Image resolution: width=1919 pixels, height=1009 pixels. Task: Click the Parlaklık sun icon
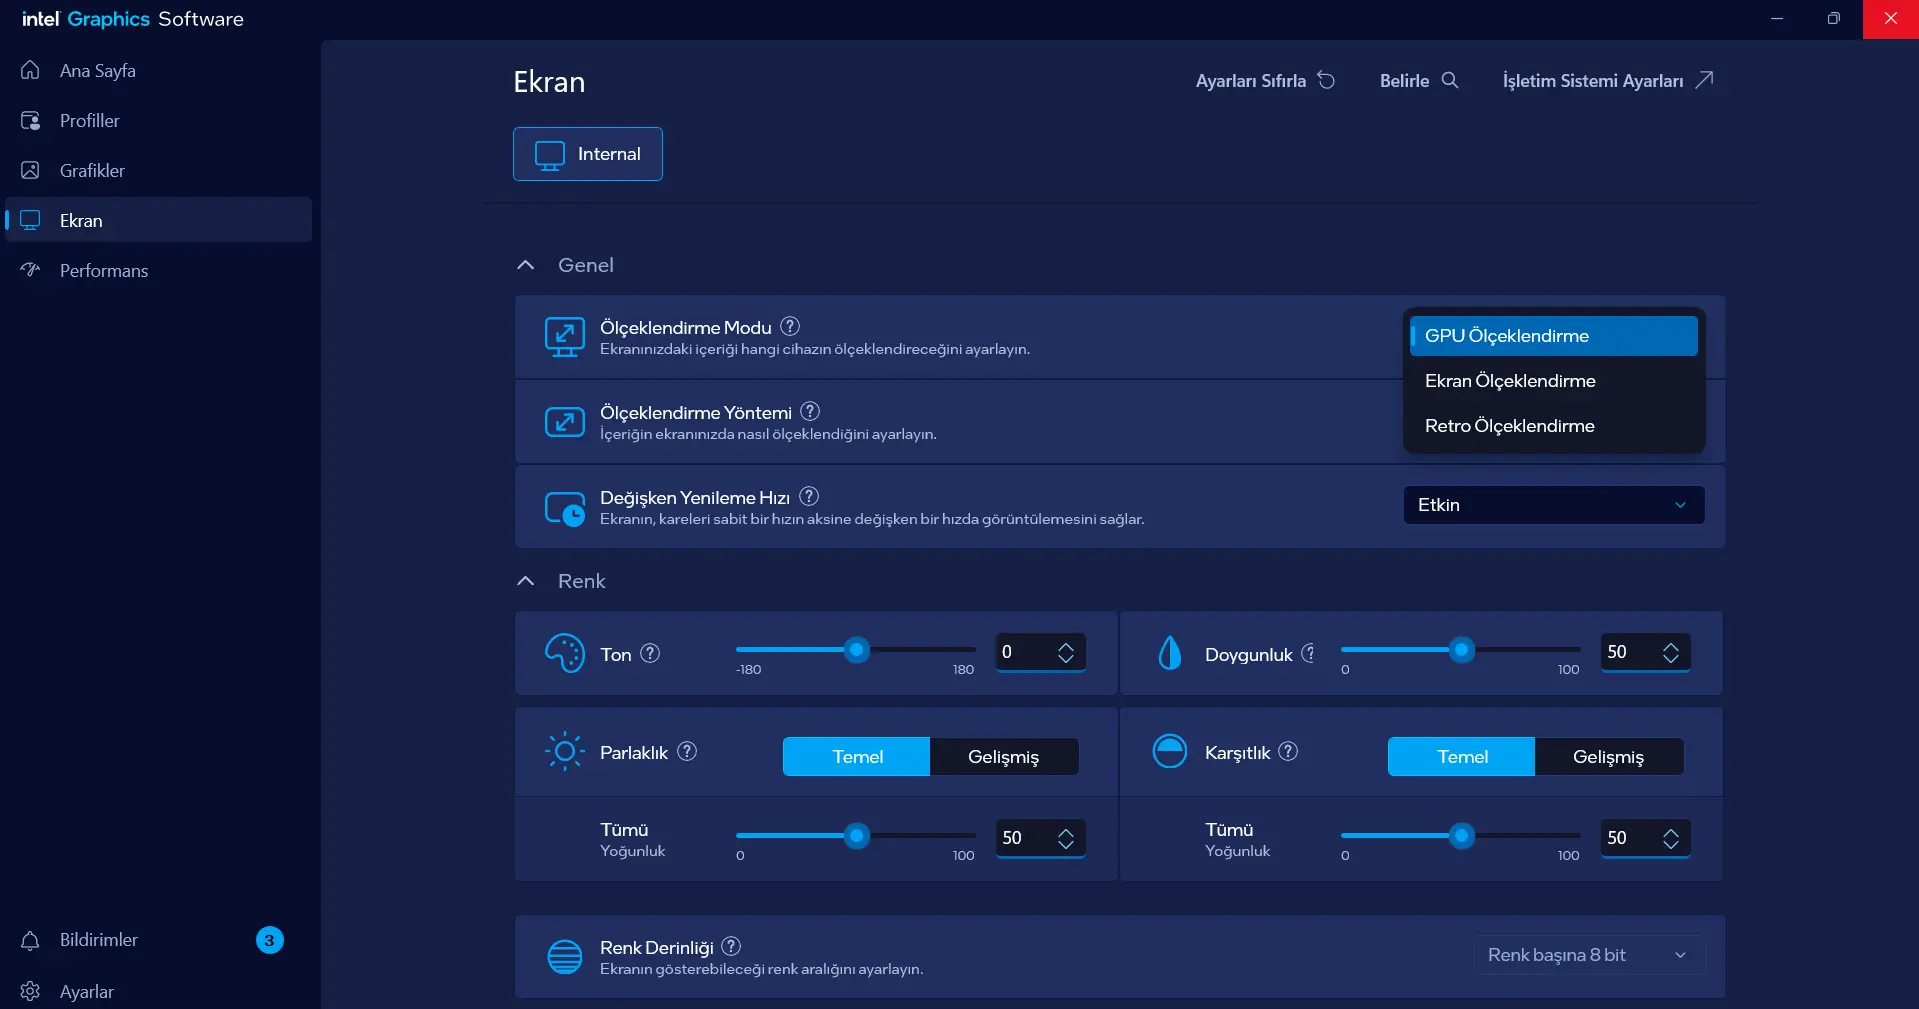coord(565,751)
